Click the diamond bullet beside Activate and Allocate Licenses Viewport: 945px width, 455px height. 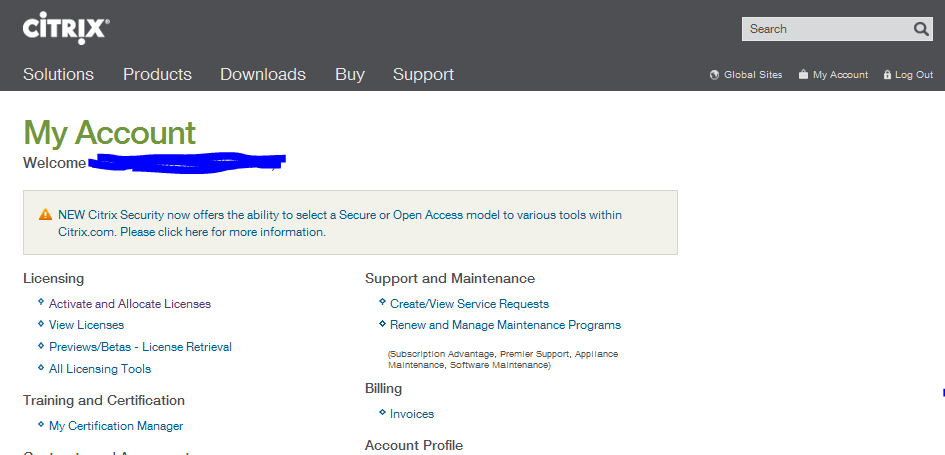click(x=41, y=301)
